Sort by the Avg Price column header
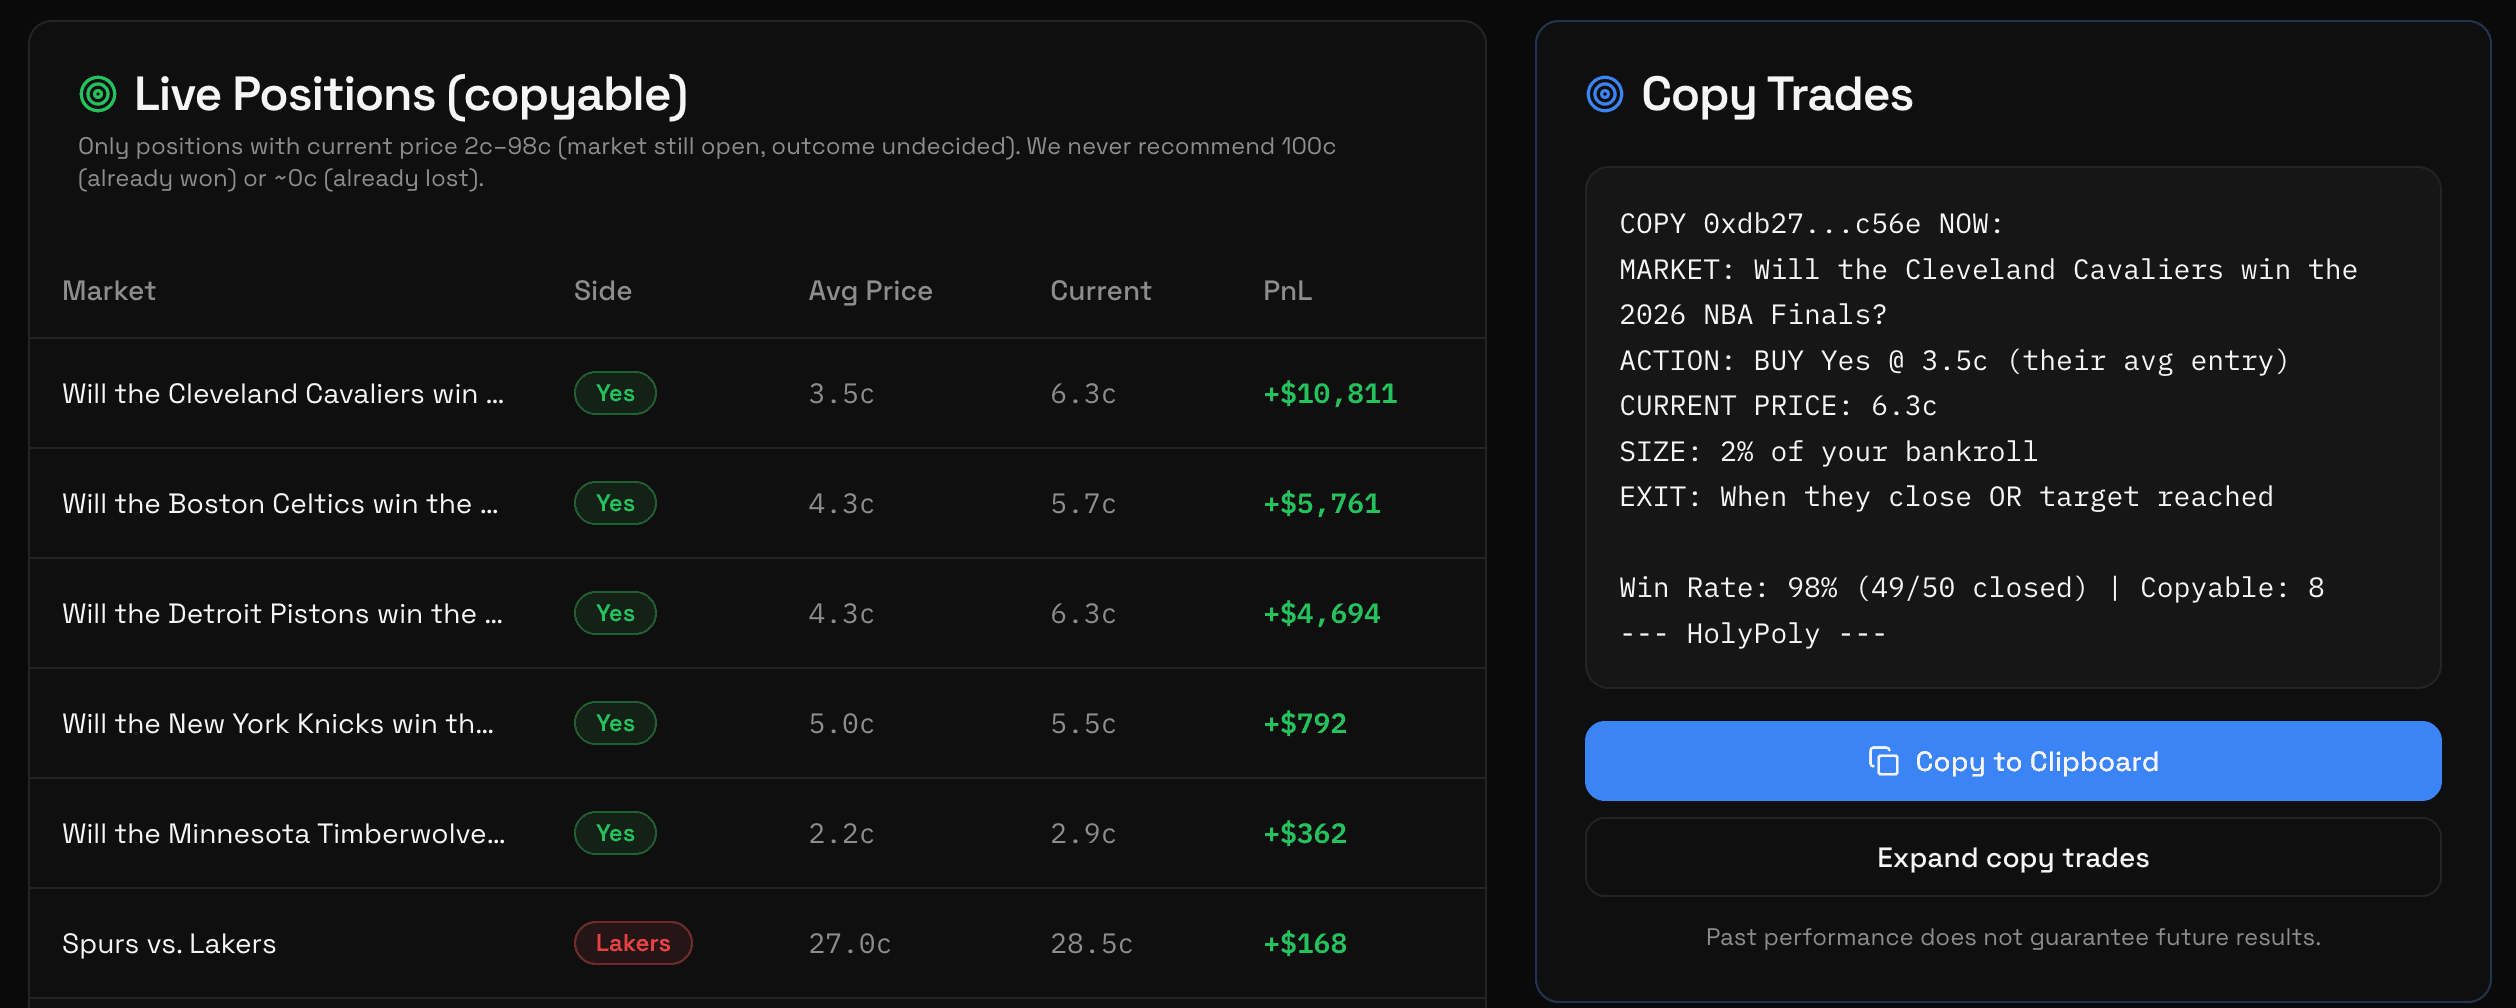This screenshot has width=2516, height=1008. [869, 291]
